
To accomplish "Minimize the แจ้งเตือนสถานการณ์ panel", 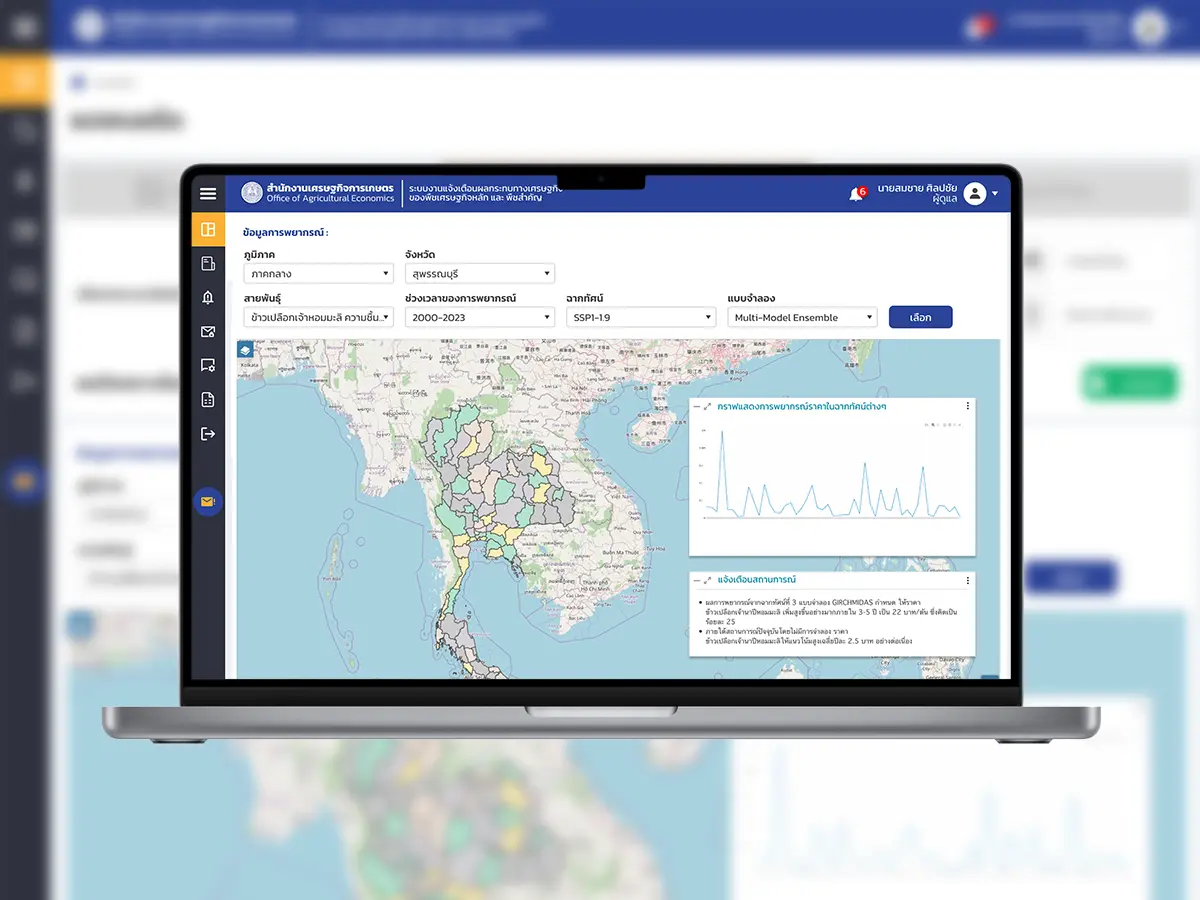I will click(x=697, y=580).
